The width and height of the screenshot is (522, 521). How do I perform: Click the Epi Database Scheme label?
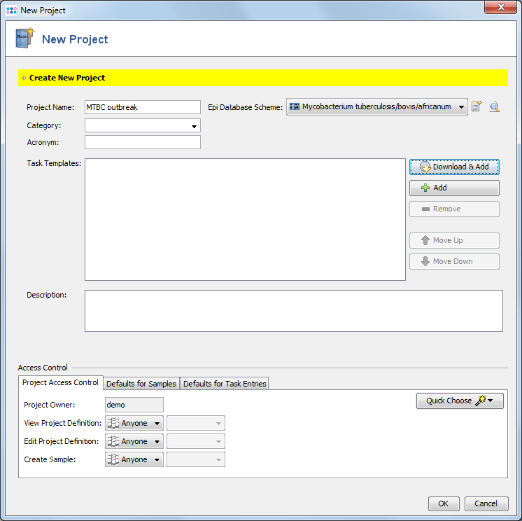point(245,107)
